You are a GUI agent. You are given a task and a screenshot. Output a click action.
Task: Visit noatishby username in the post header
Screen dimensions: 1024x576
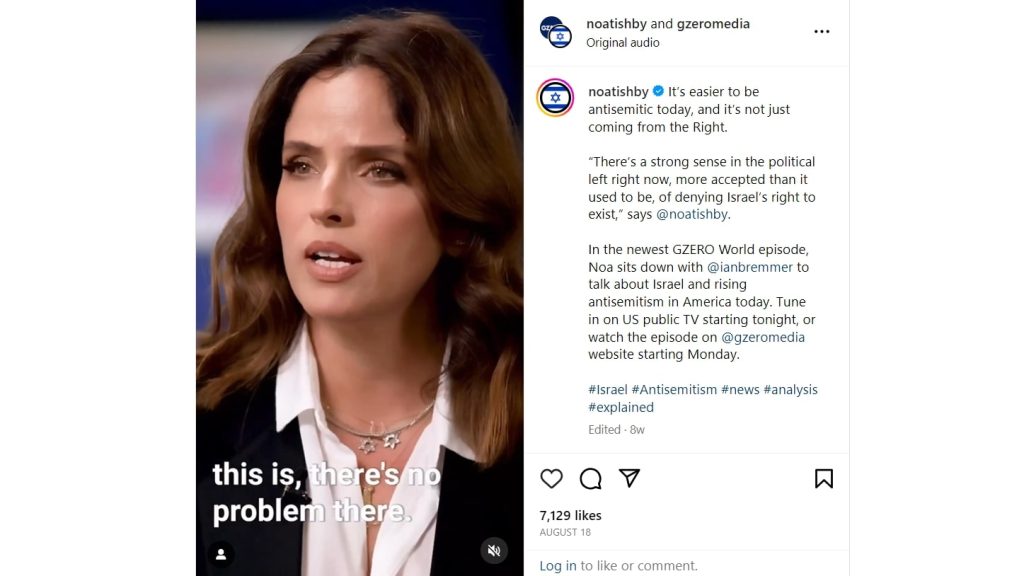tap(616, 24)
